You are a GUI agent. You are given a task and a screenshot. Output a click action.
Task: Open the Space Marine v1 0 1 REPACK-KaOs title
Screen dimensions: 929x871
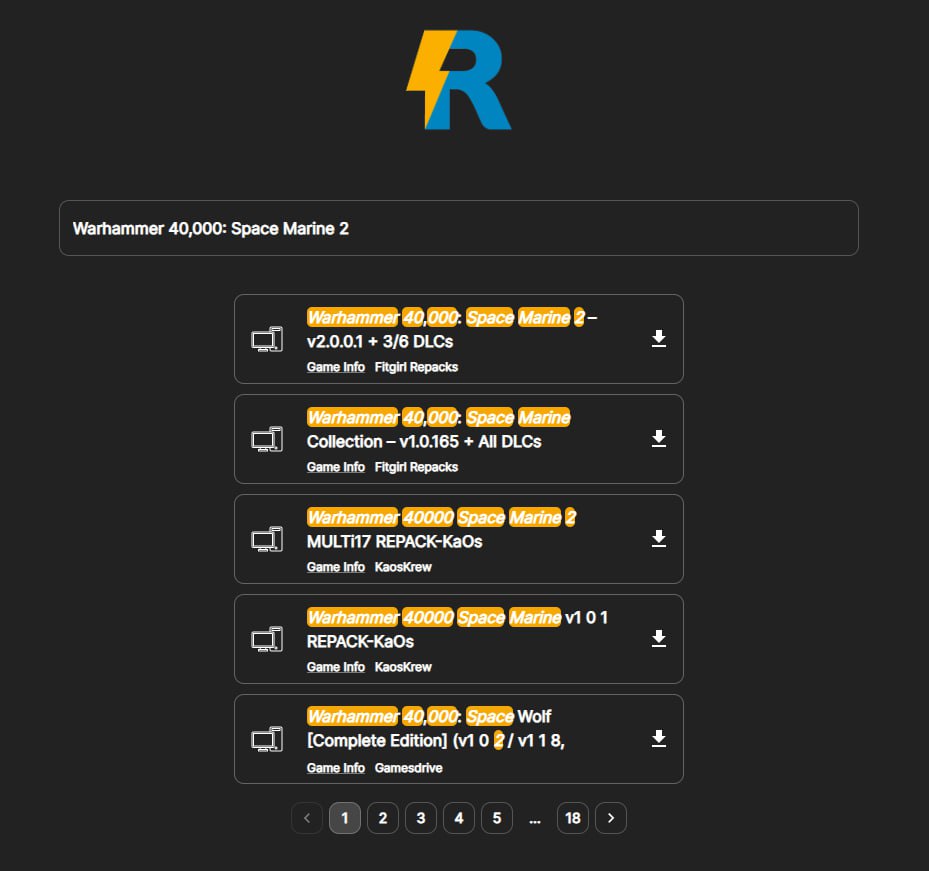point(457,629)
